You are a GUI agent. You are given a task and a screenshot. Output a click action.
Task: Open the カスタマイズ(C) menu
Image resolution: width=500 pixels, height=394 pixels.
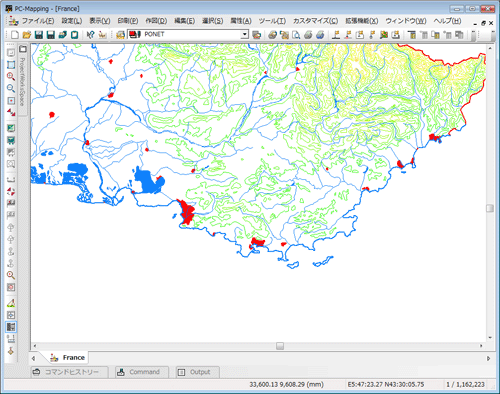click(315, 21)
